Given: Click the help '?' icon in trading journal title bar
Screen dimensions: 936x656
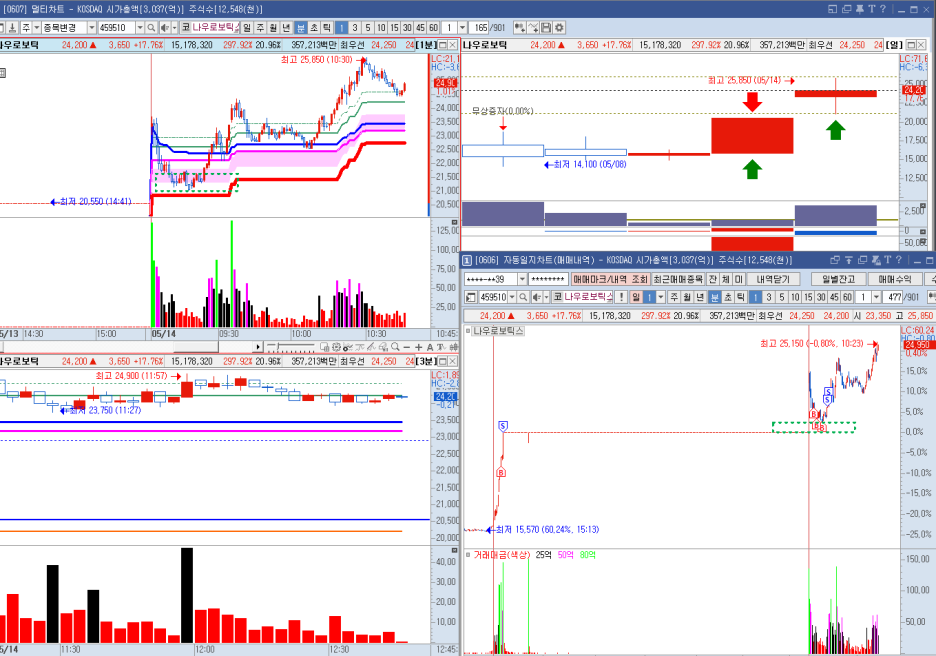Looking at the screenshot, I should 898,260.
